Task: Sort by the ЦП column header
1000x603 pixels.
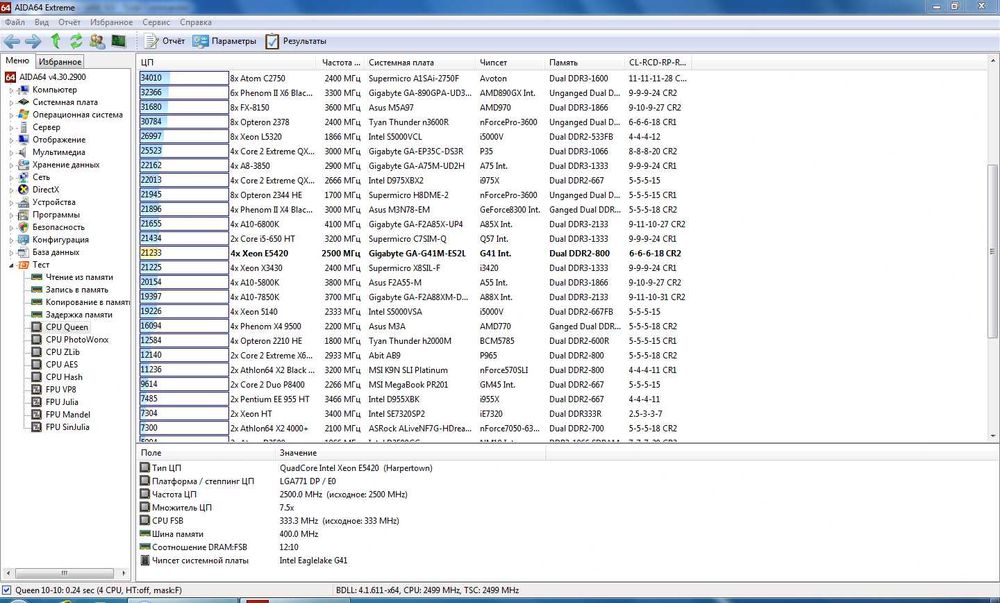Action: point(227,62)
